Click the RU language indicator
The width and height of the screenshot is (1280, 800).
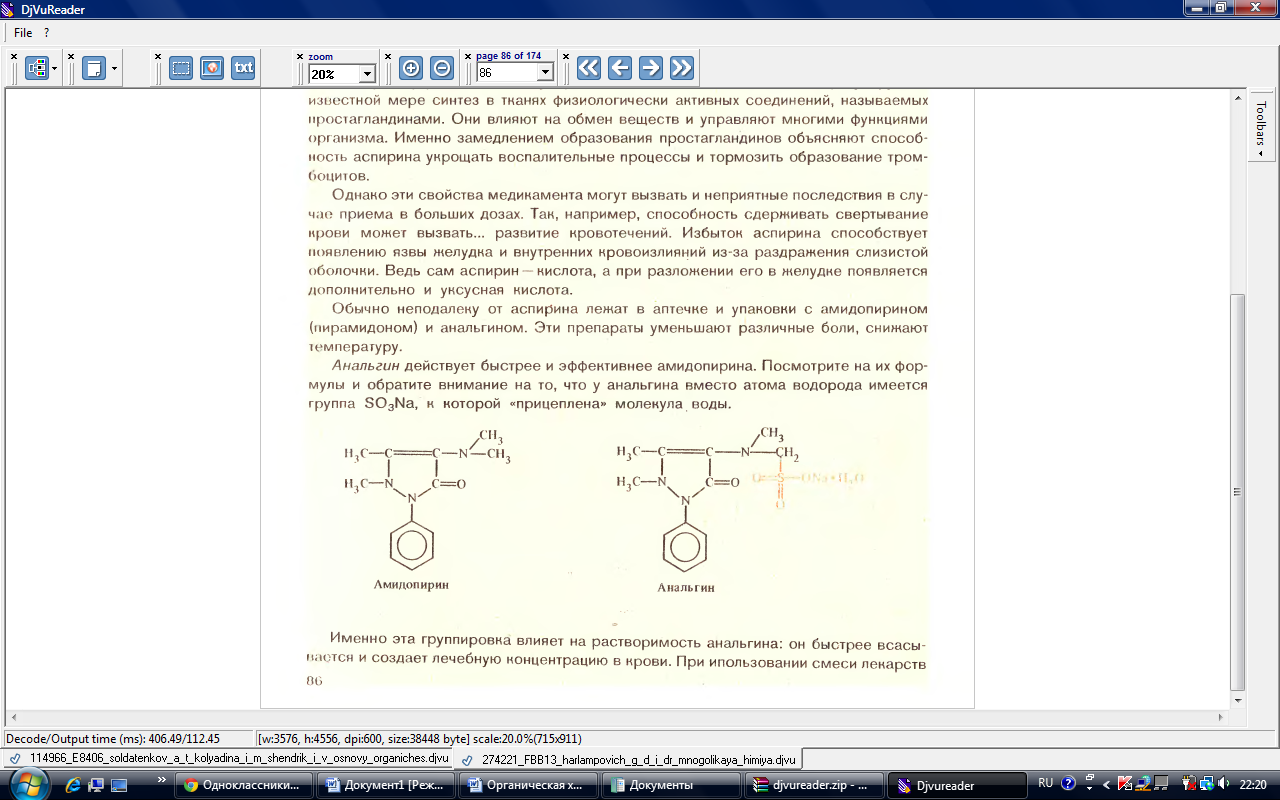(1046, 783)
